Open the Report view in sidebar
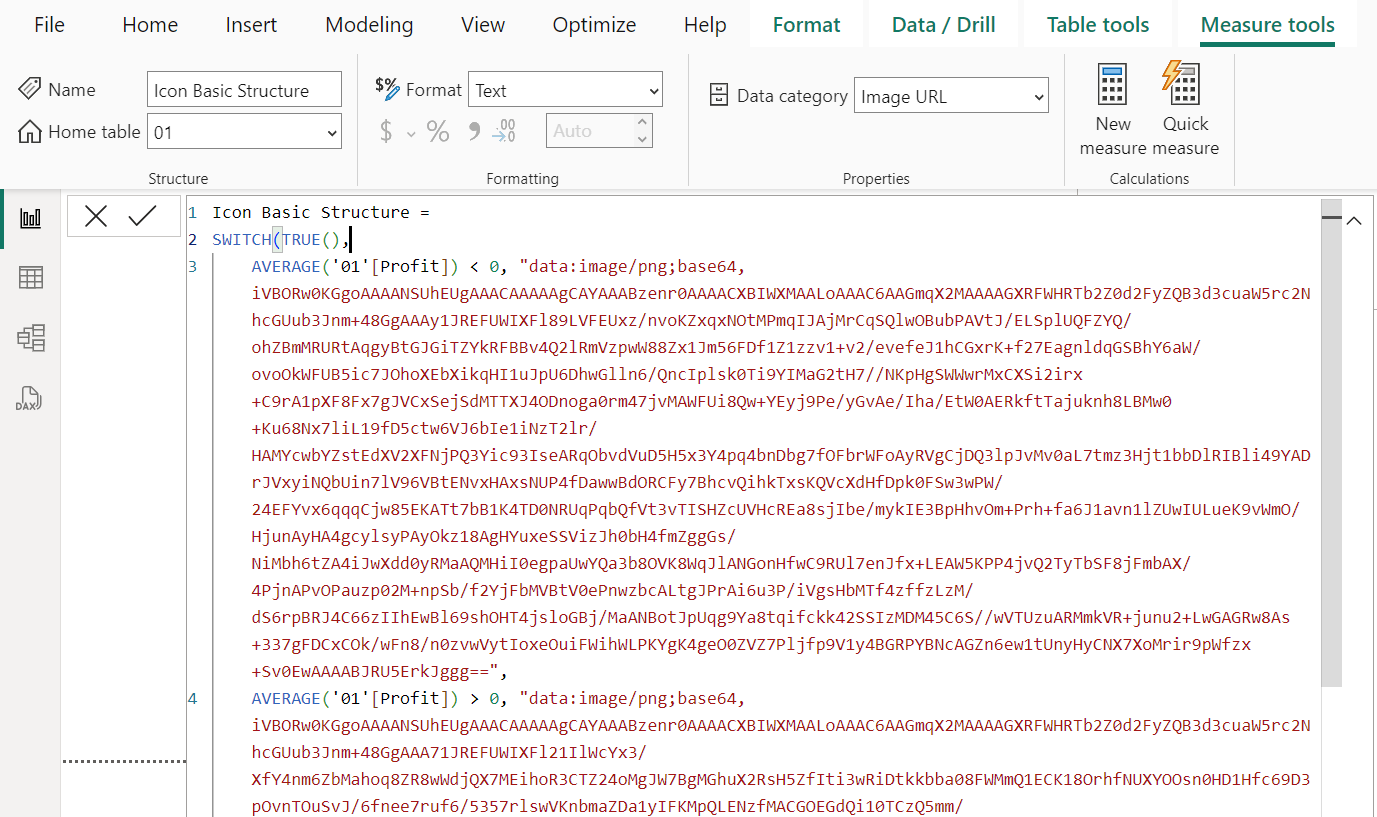 tap(30, 218)
